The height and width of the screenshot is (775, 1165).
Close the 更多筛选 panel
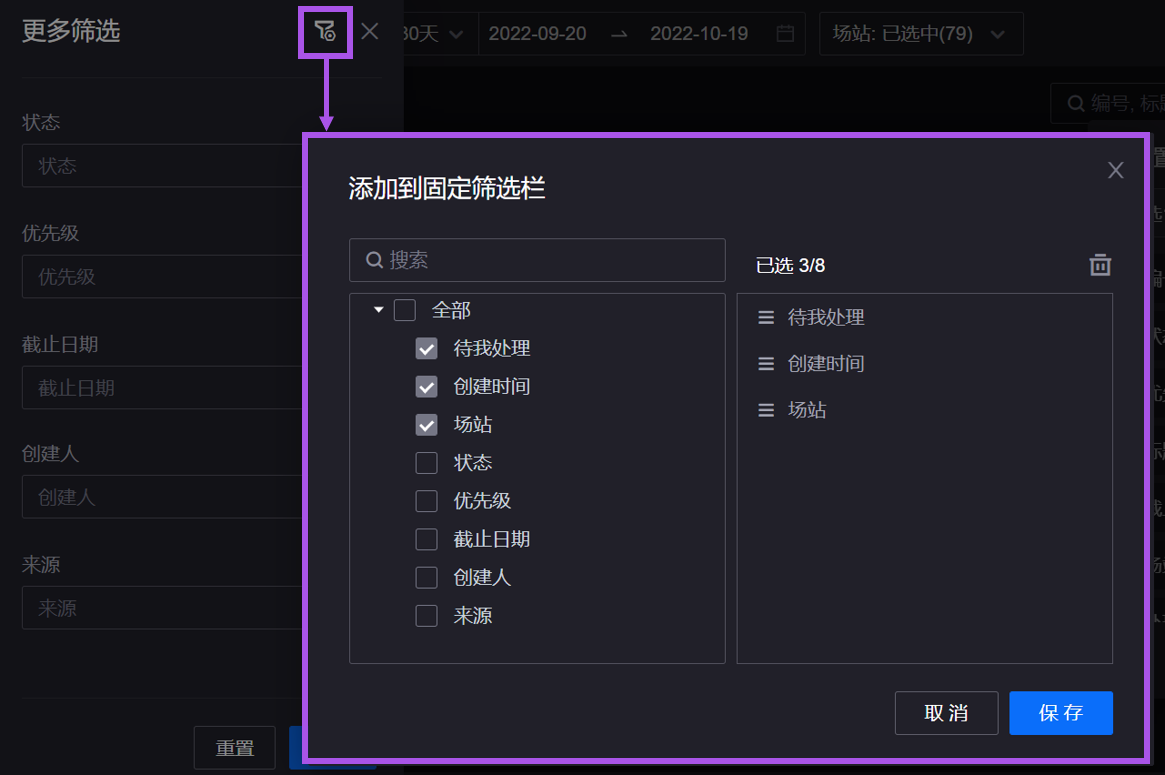(370, 32)
